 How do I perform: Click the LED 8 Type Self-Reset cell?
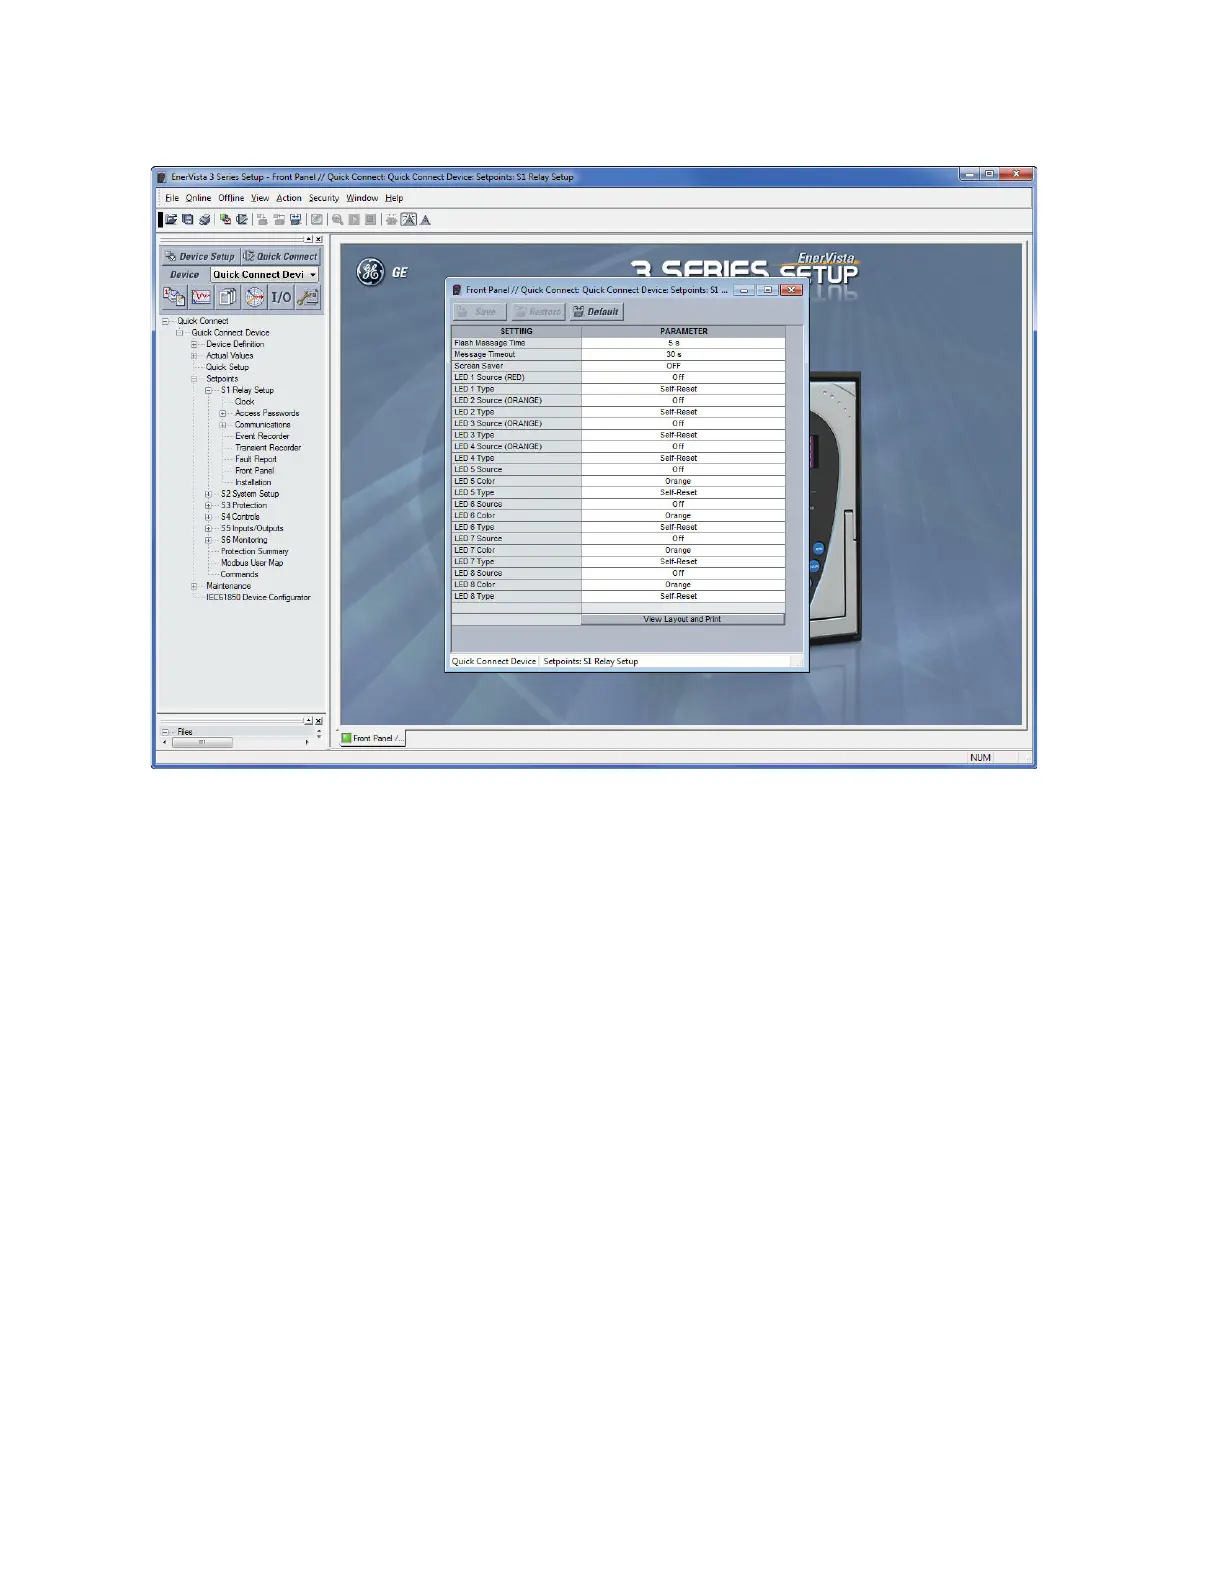[x=683, y=596]
